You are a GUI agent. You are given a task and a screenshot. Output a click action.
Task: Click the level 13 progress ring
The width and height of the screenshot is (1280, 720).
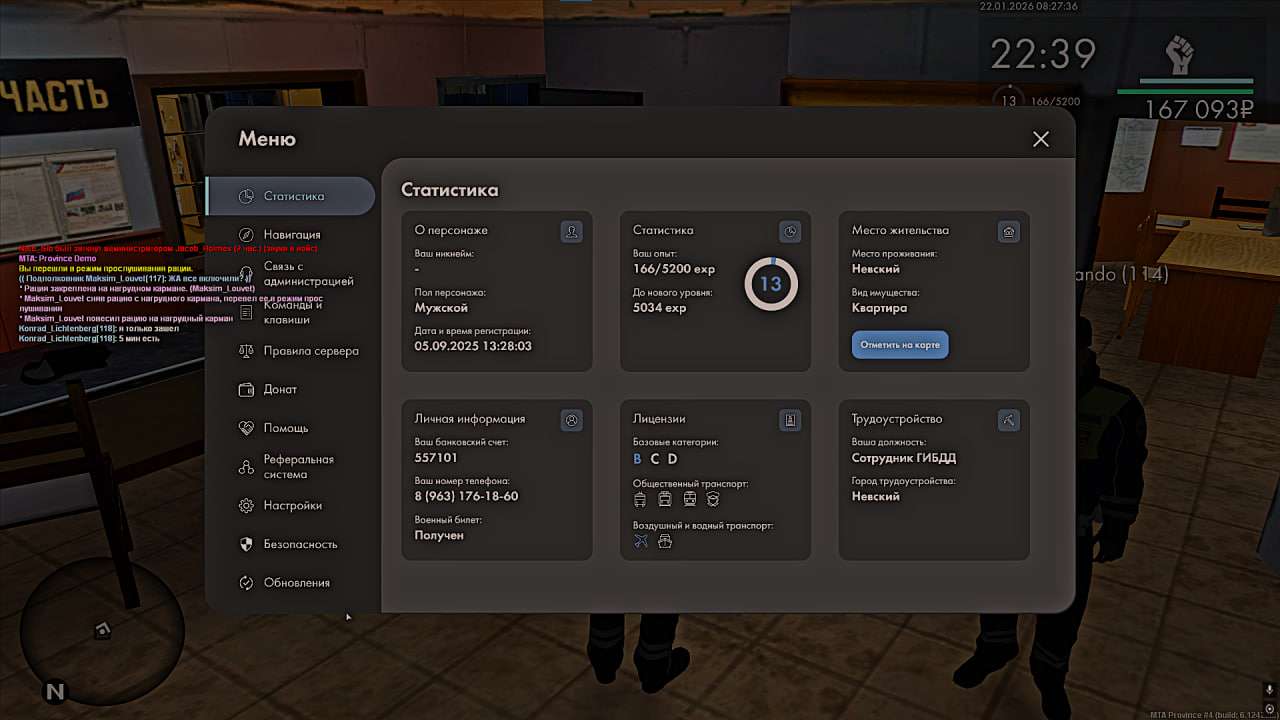[771, 284]
